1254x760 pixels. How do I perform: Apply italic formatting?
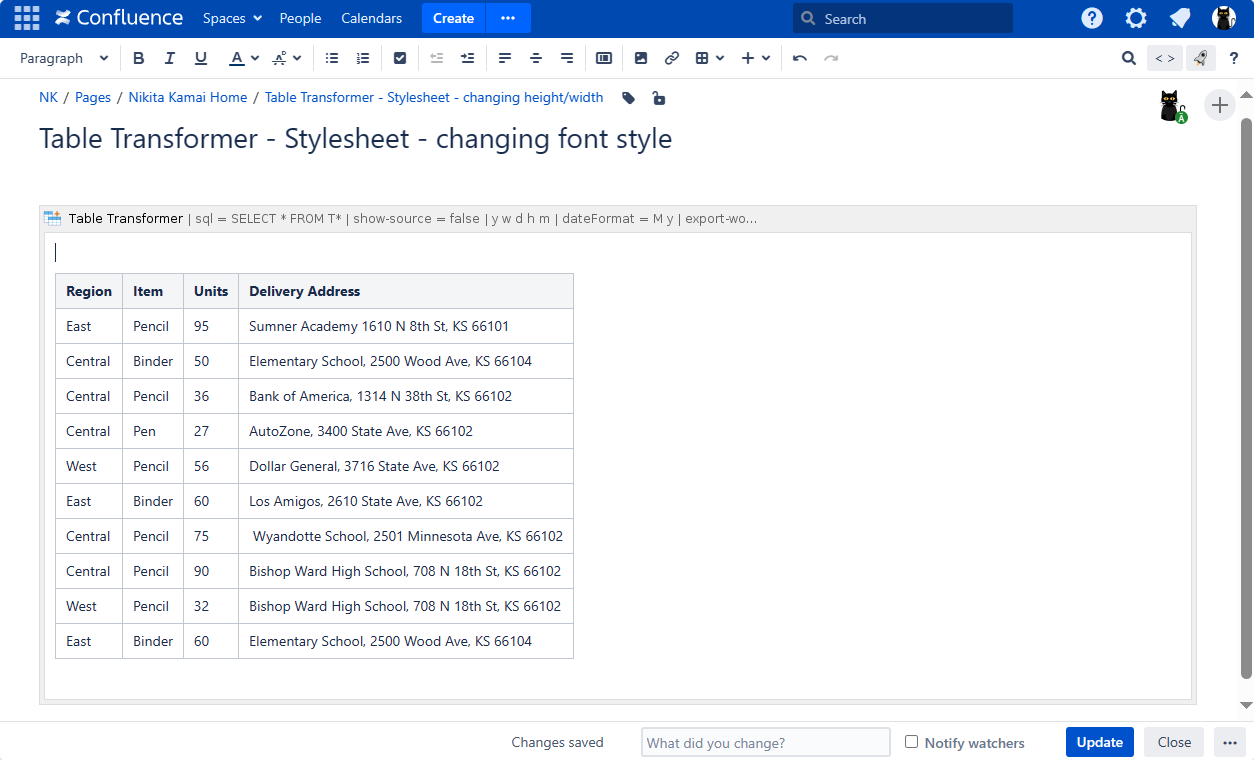[170, 58]
